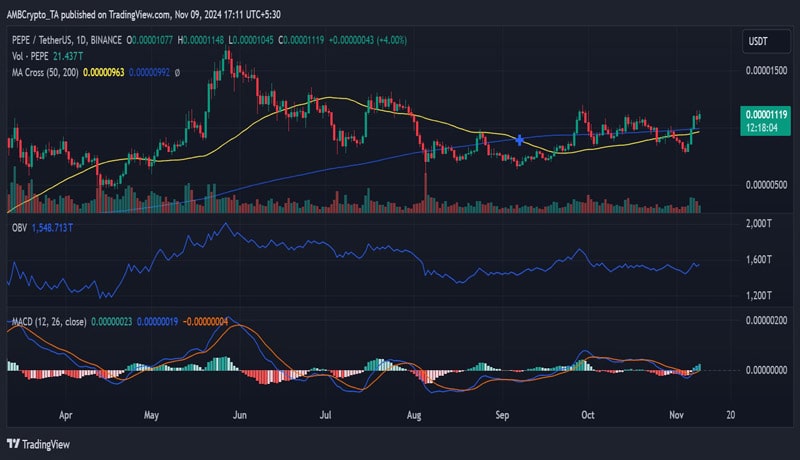The image size is (800, 460).
Task: Click the Sep label on time axis
Action: (x=502, y=415)
